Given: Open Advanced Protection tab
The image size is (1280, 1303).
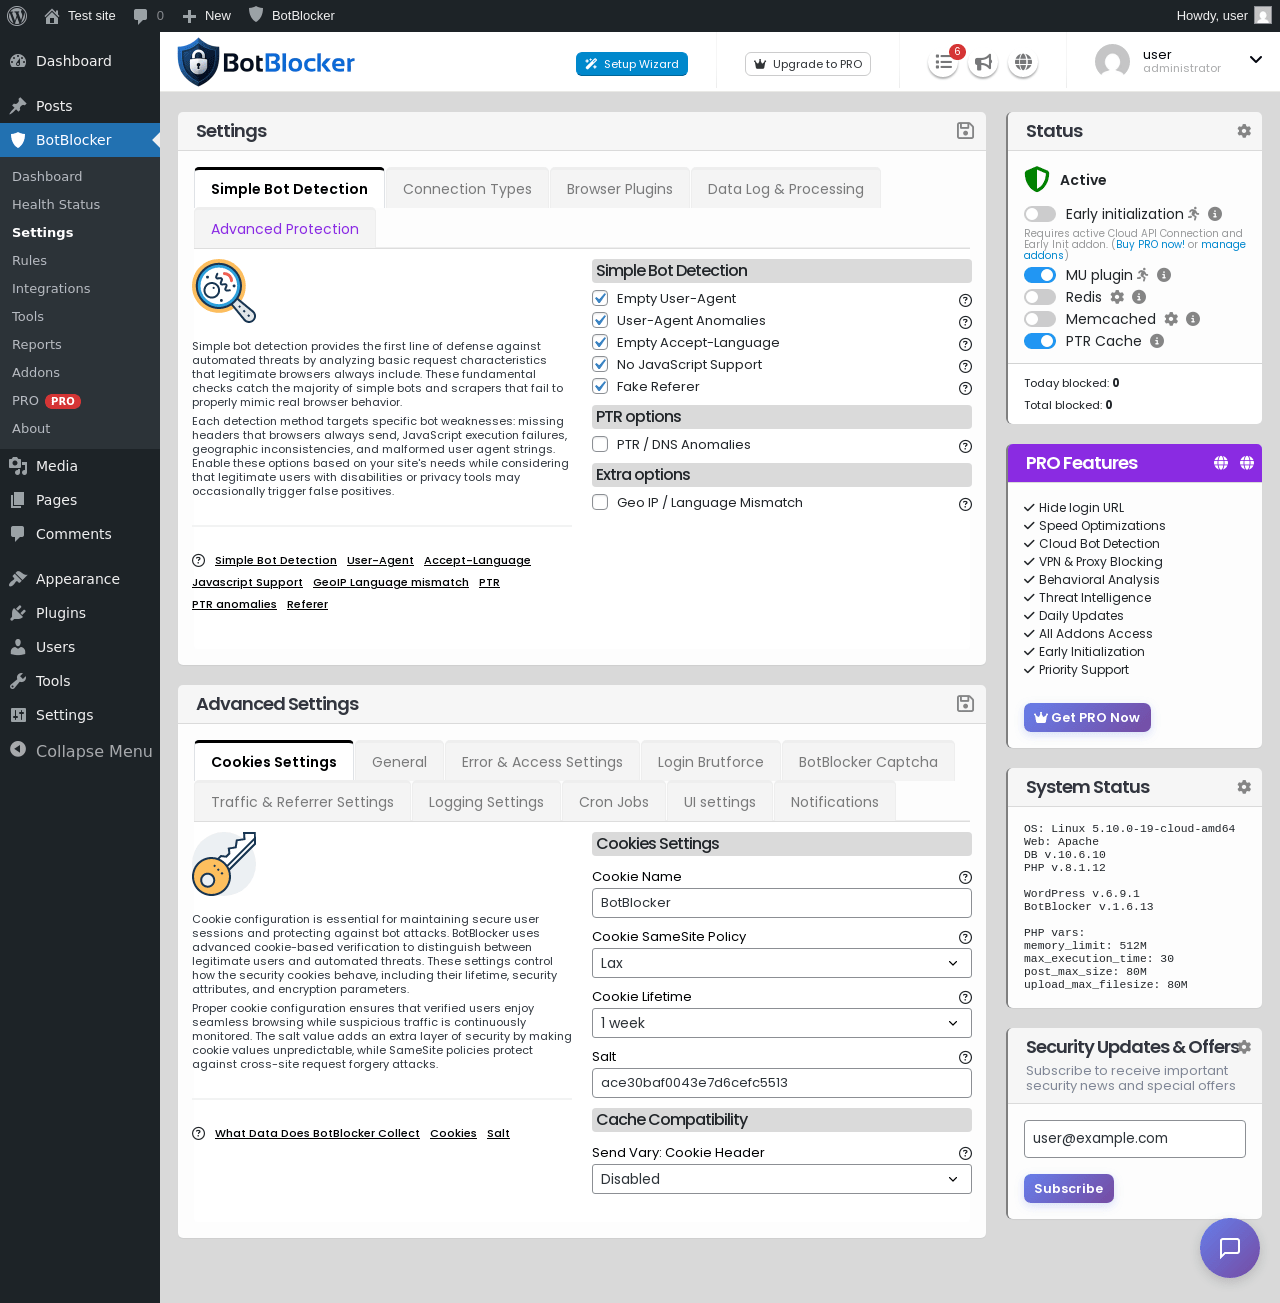Looking at the screenshot, I should coord(285,229).
